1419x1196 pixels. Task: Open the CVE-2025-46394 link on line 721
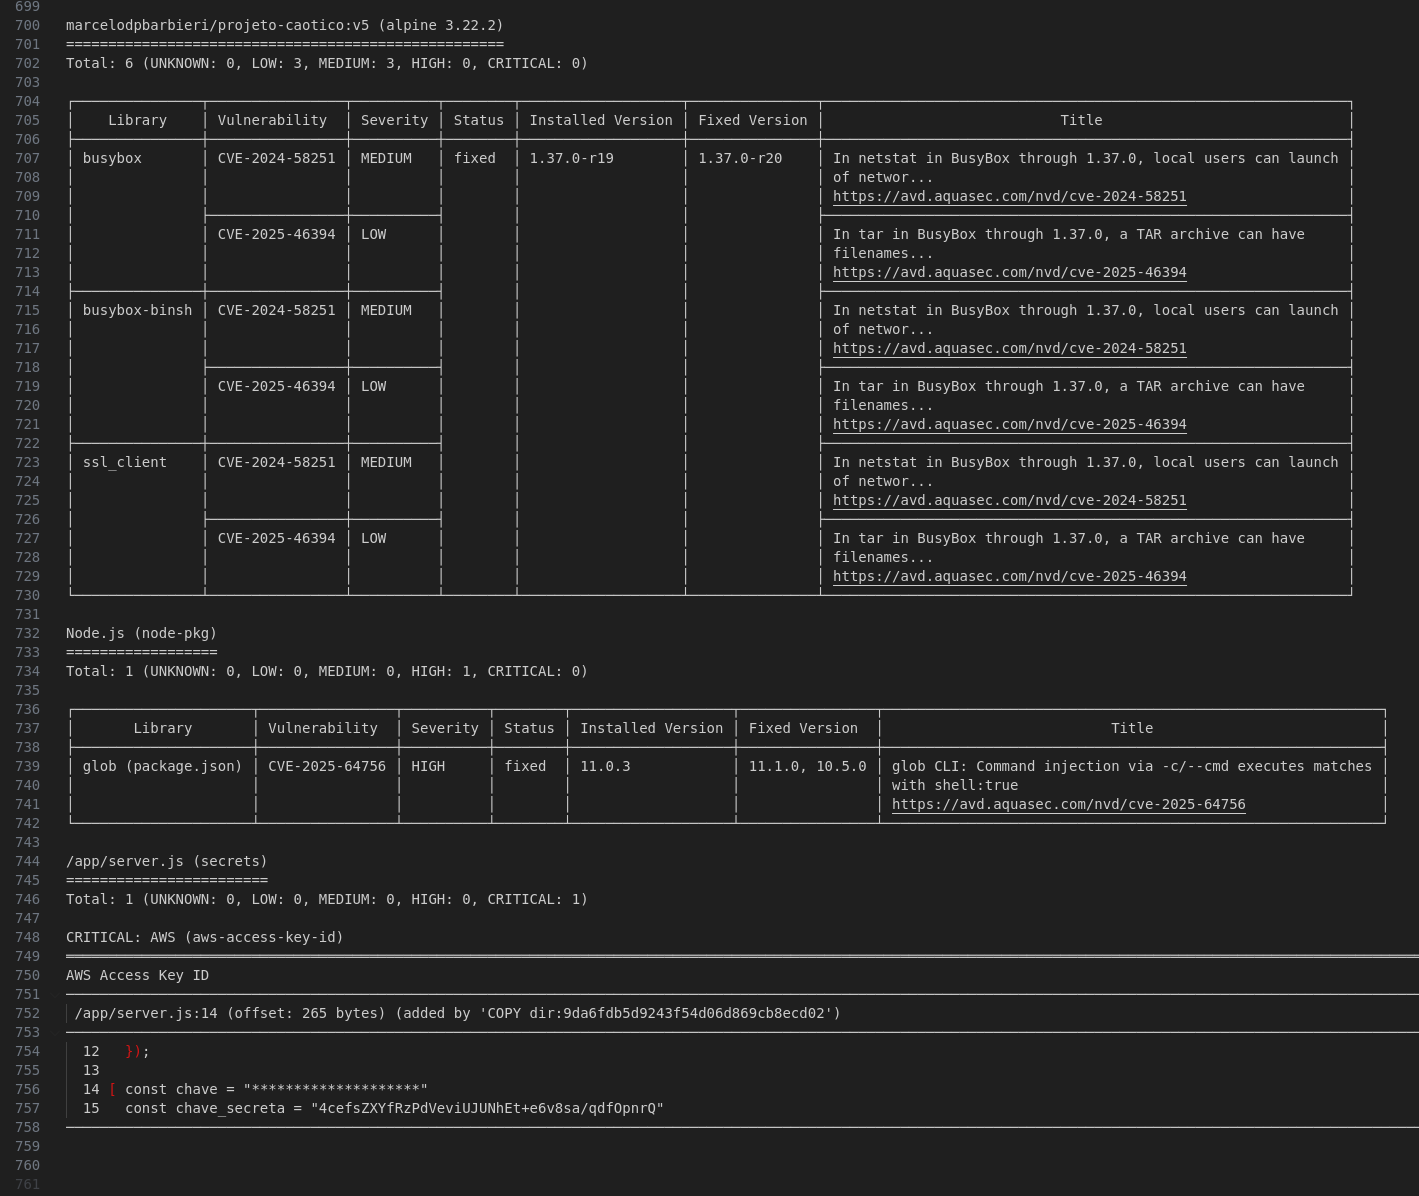(1009, 425)
